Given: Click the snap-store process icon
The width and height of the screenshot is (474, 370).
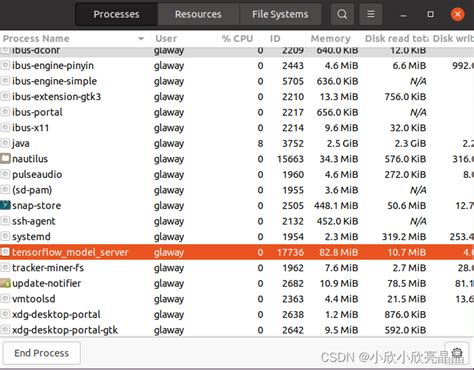Looking at the screenshot, I should [x=5, y=205].
